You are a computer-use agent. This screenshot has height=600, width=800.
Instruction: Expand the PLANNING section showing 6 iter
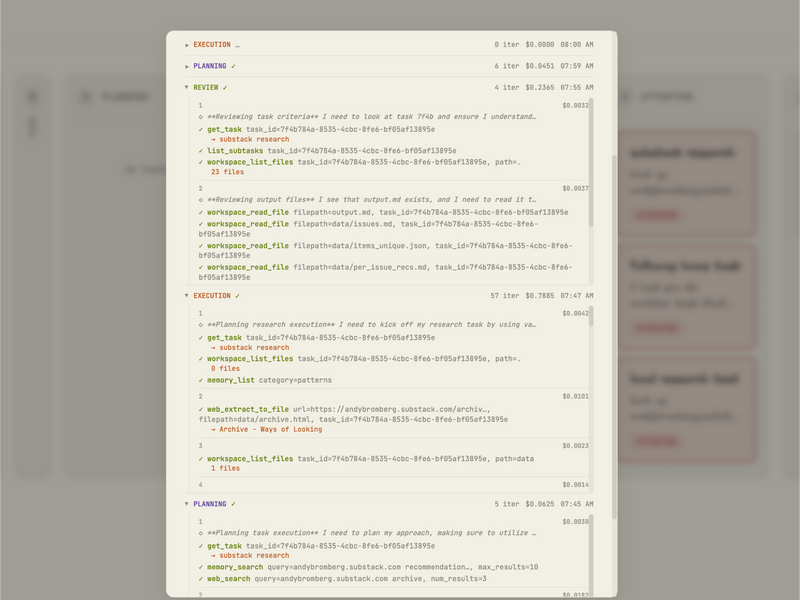pyautogui.click(x=187, y=66)
